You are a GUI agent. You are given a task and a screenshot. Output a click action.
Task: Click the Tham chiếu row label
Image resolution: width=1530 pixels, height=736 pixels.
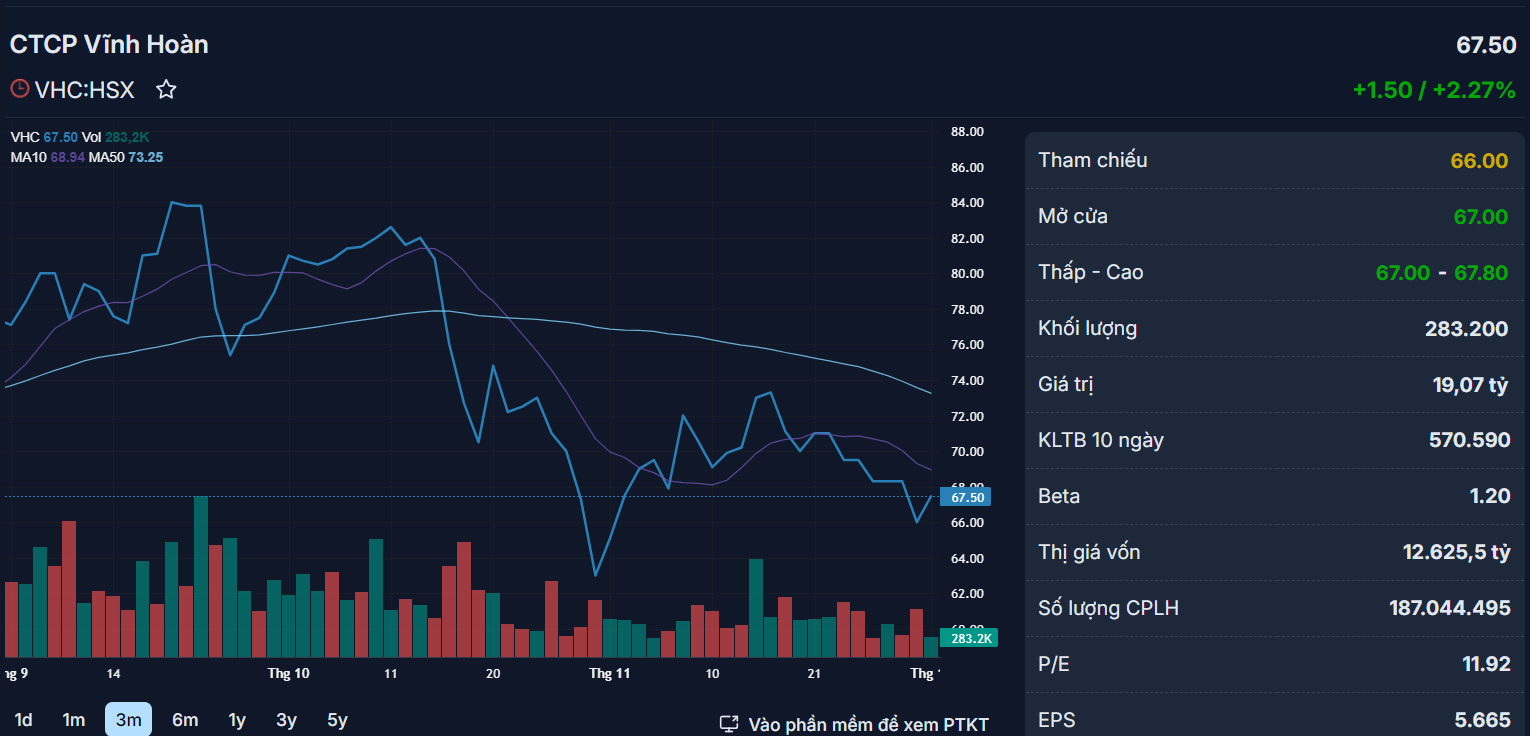tap(1093, 160)
